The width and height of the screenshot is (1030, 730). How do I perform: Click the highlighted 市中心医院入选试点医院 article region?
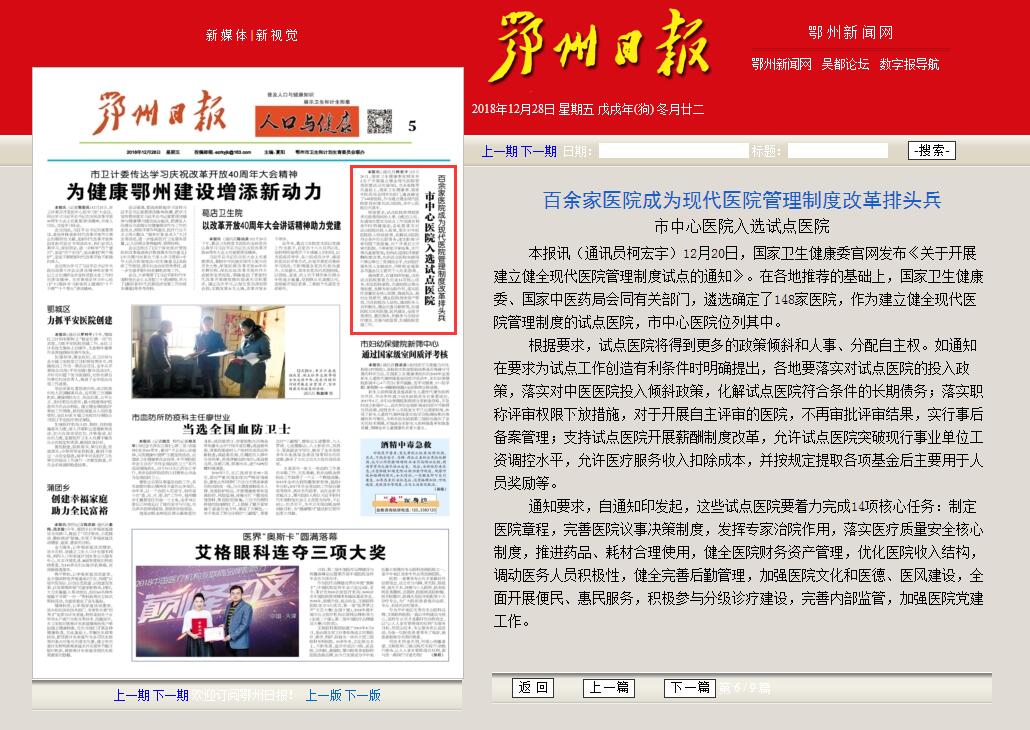(403, 250)
